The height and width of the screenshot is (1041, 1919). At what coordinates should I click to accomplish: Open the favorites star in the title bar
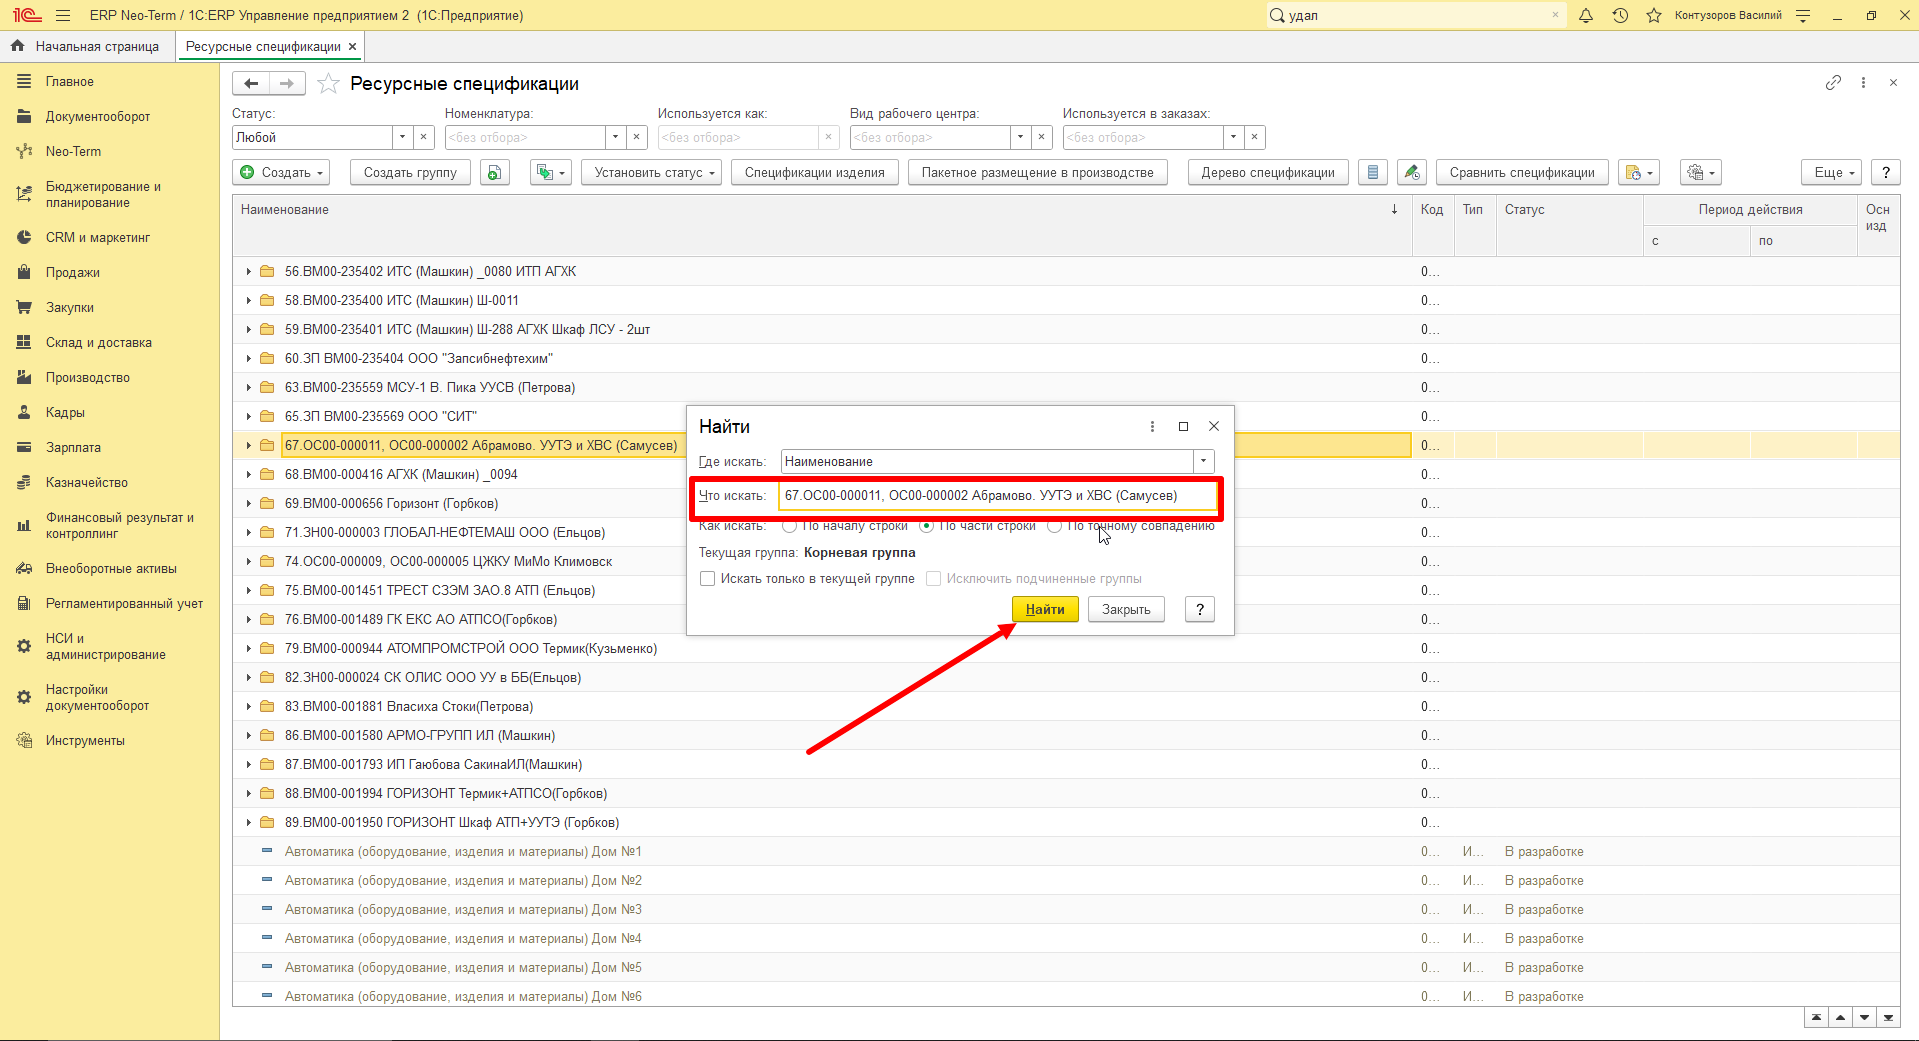tap(1654, 15)
